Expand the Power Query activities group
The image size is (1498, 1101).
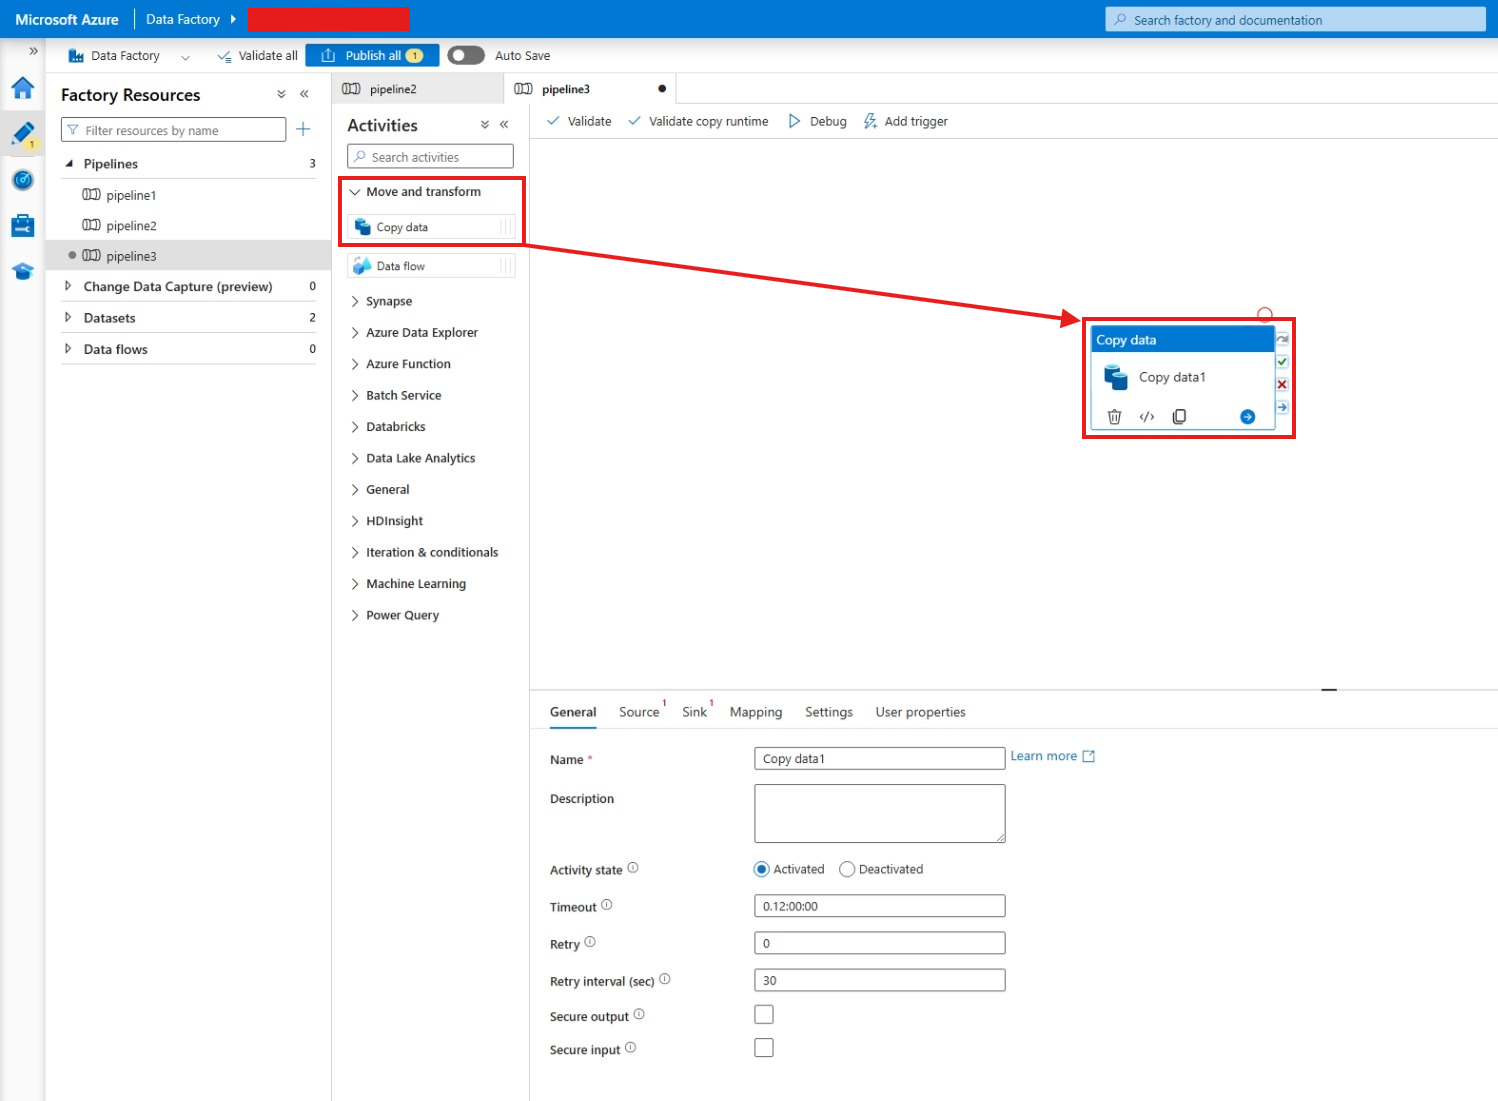(x=355, y=615)
